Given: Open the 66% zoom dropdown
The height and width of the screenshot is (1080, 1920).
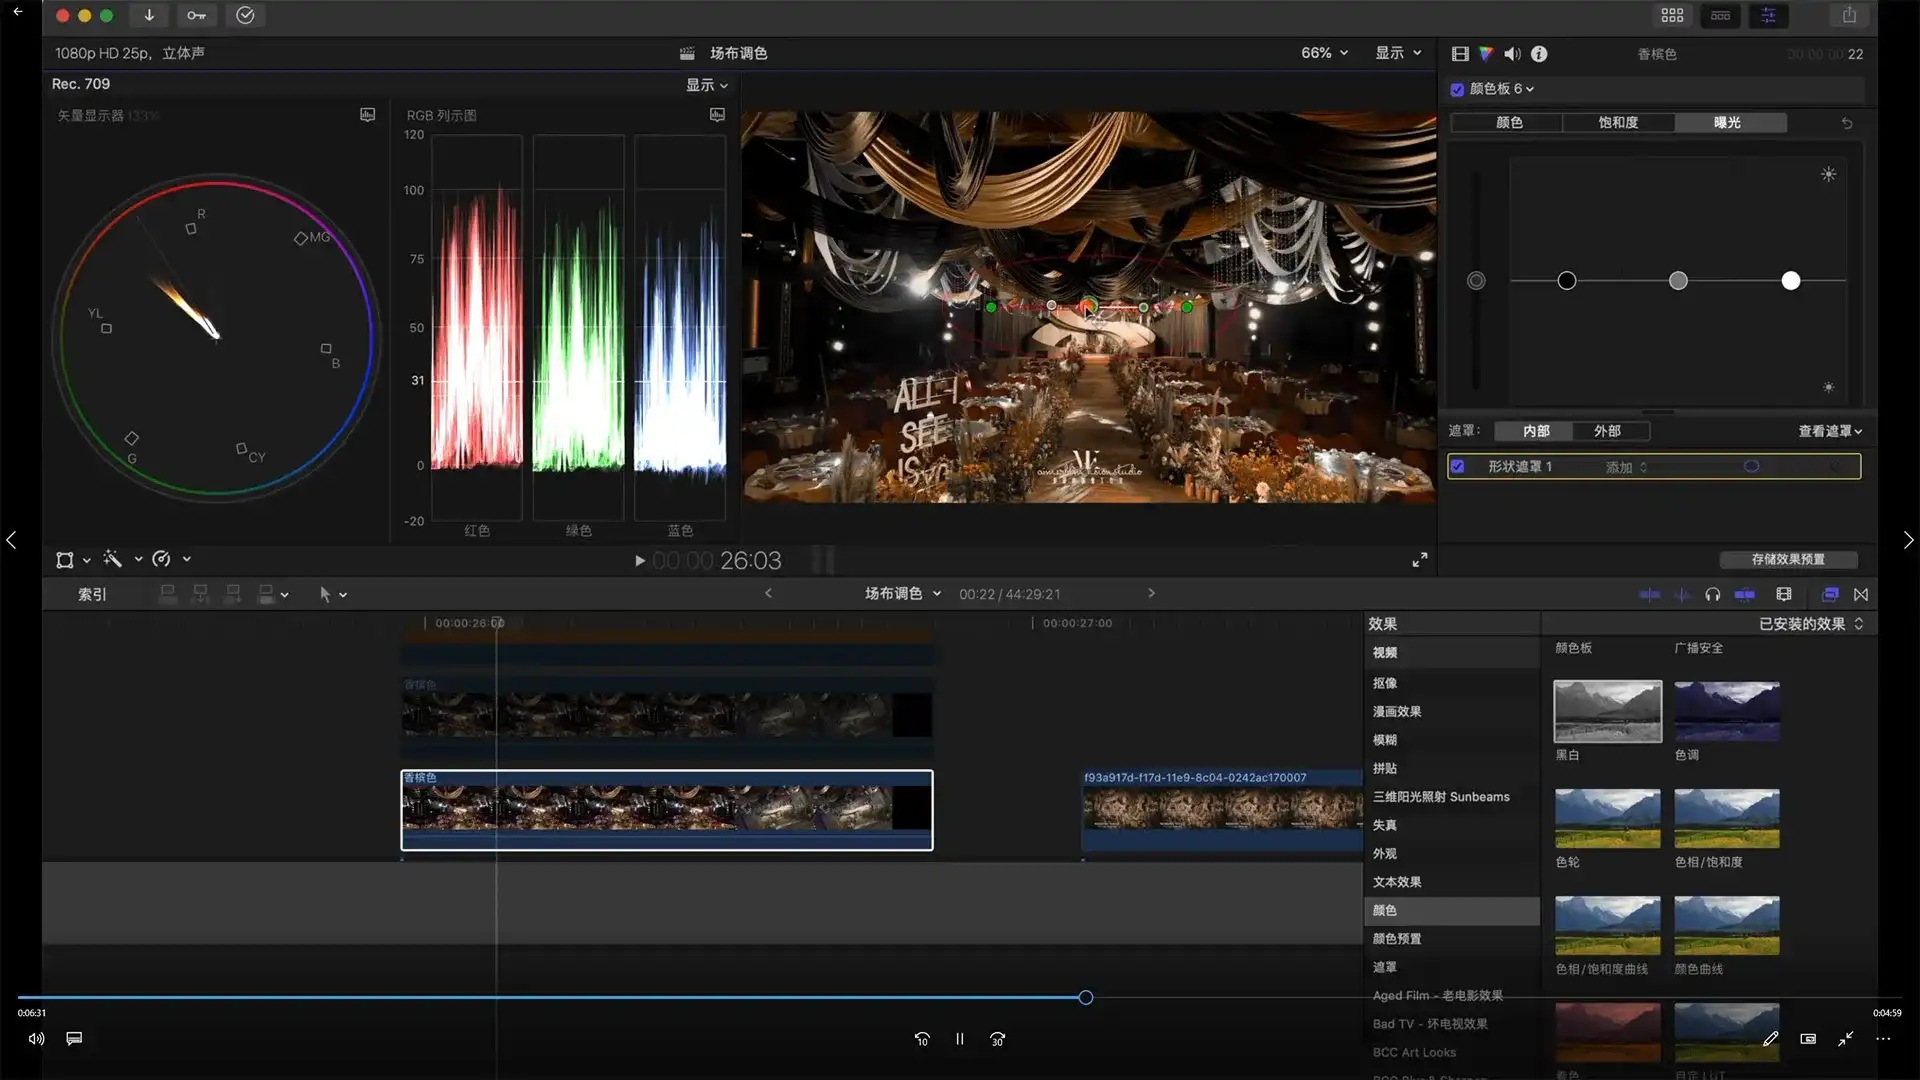Looking at the screenshot, I should (1324, 53).
